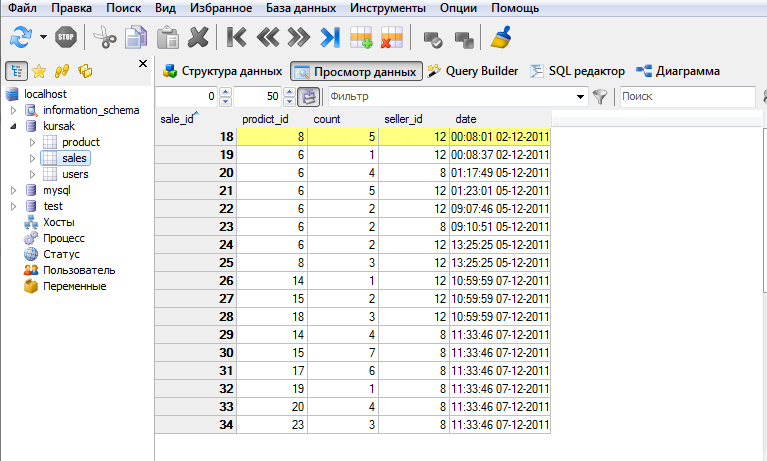
Task: Decrease the limit value 50 with down arrow
Action: (x=290, y=101)
